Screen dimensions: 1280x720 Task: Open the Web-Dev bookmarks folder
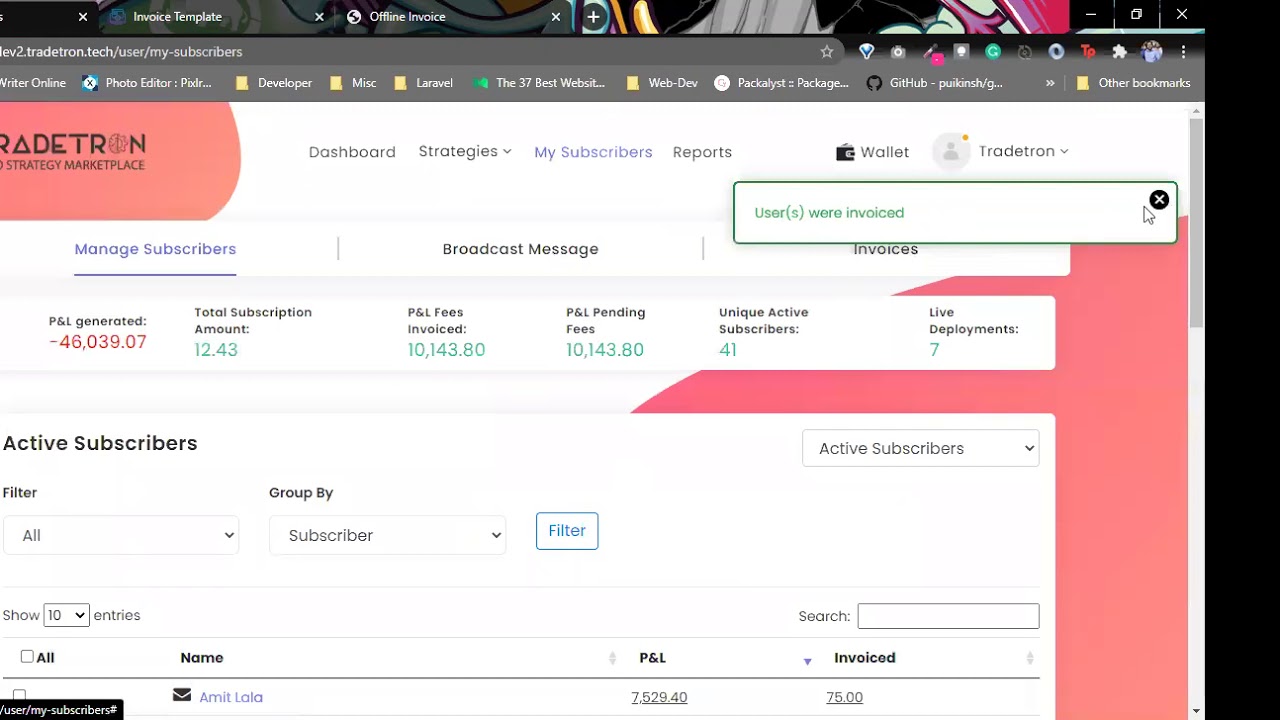[x=661, y=83]
